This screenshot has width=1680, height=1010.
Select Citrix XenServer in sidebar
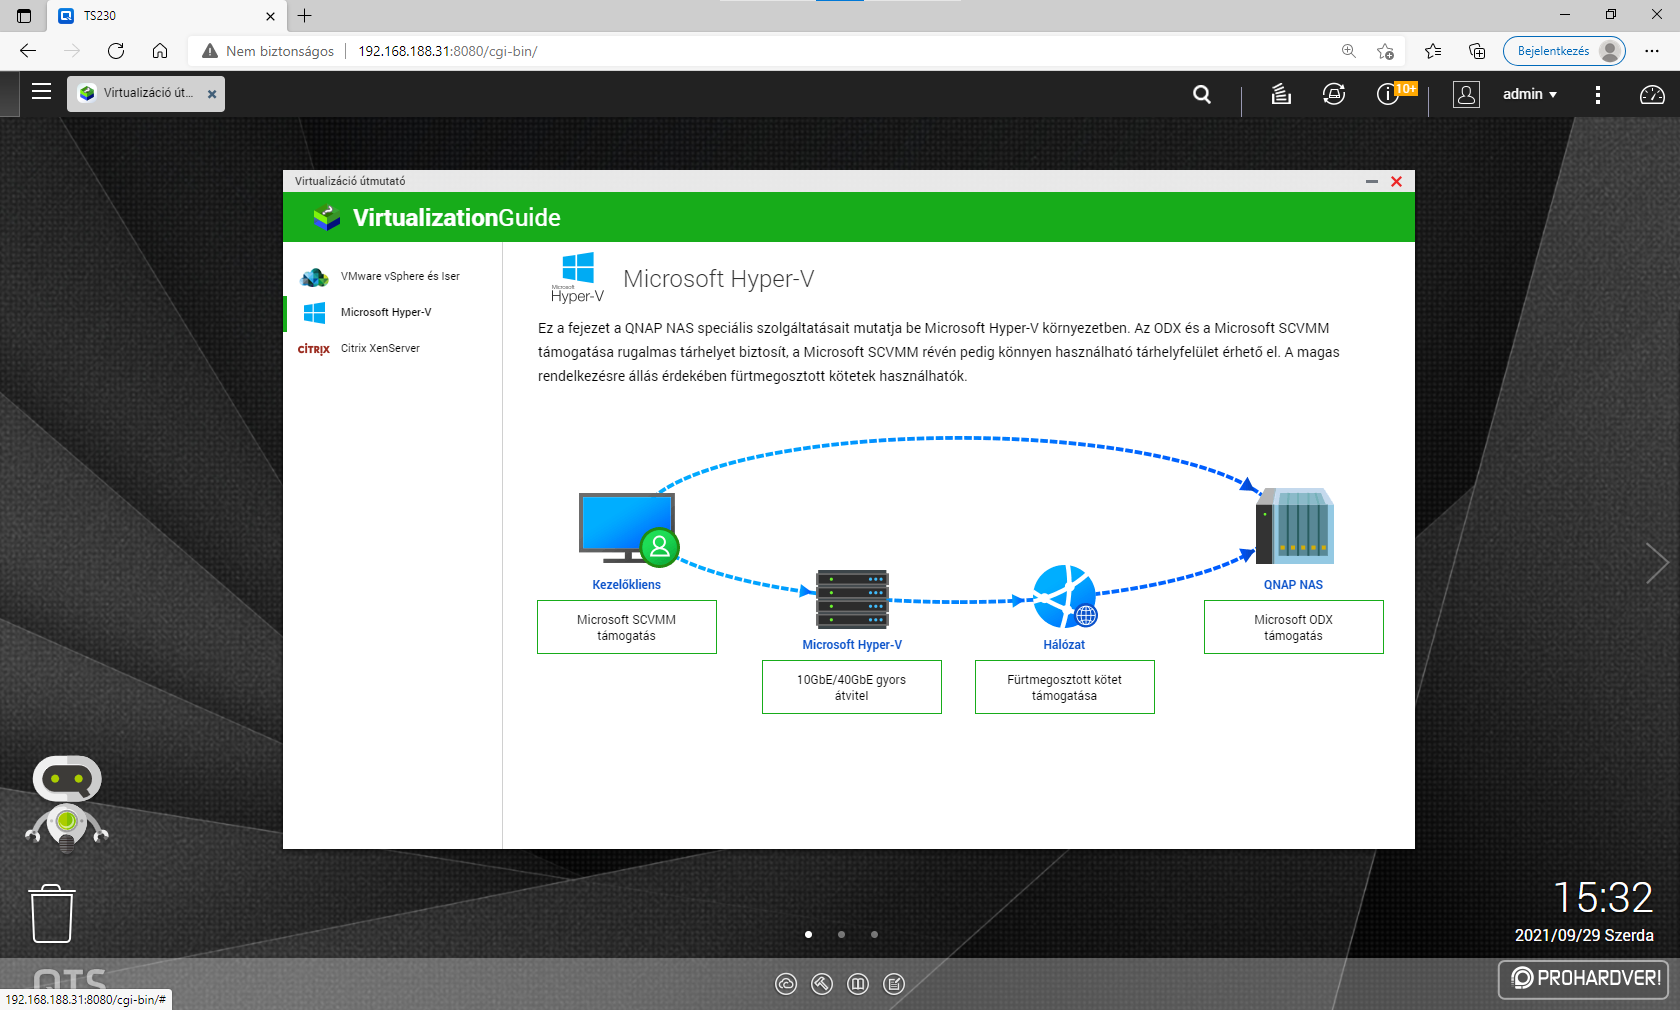[x=393, y=348]
